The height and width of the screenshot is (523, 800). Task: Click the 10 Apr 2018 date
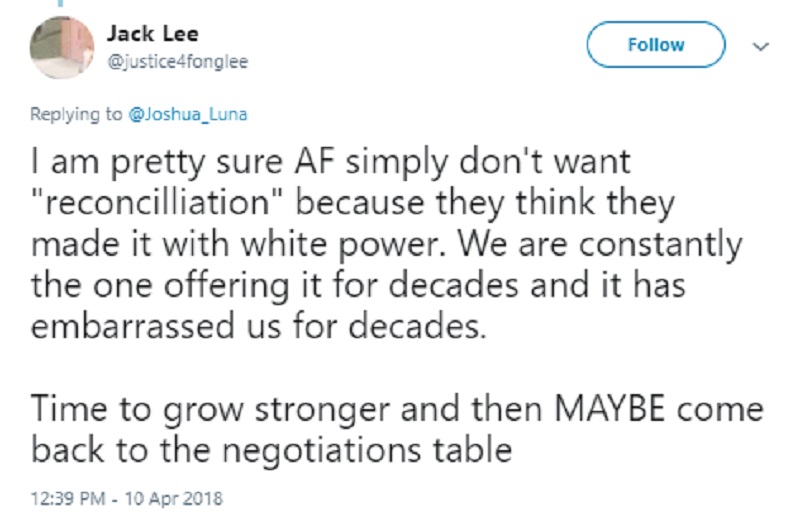click(x=173, y=498)
